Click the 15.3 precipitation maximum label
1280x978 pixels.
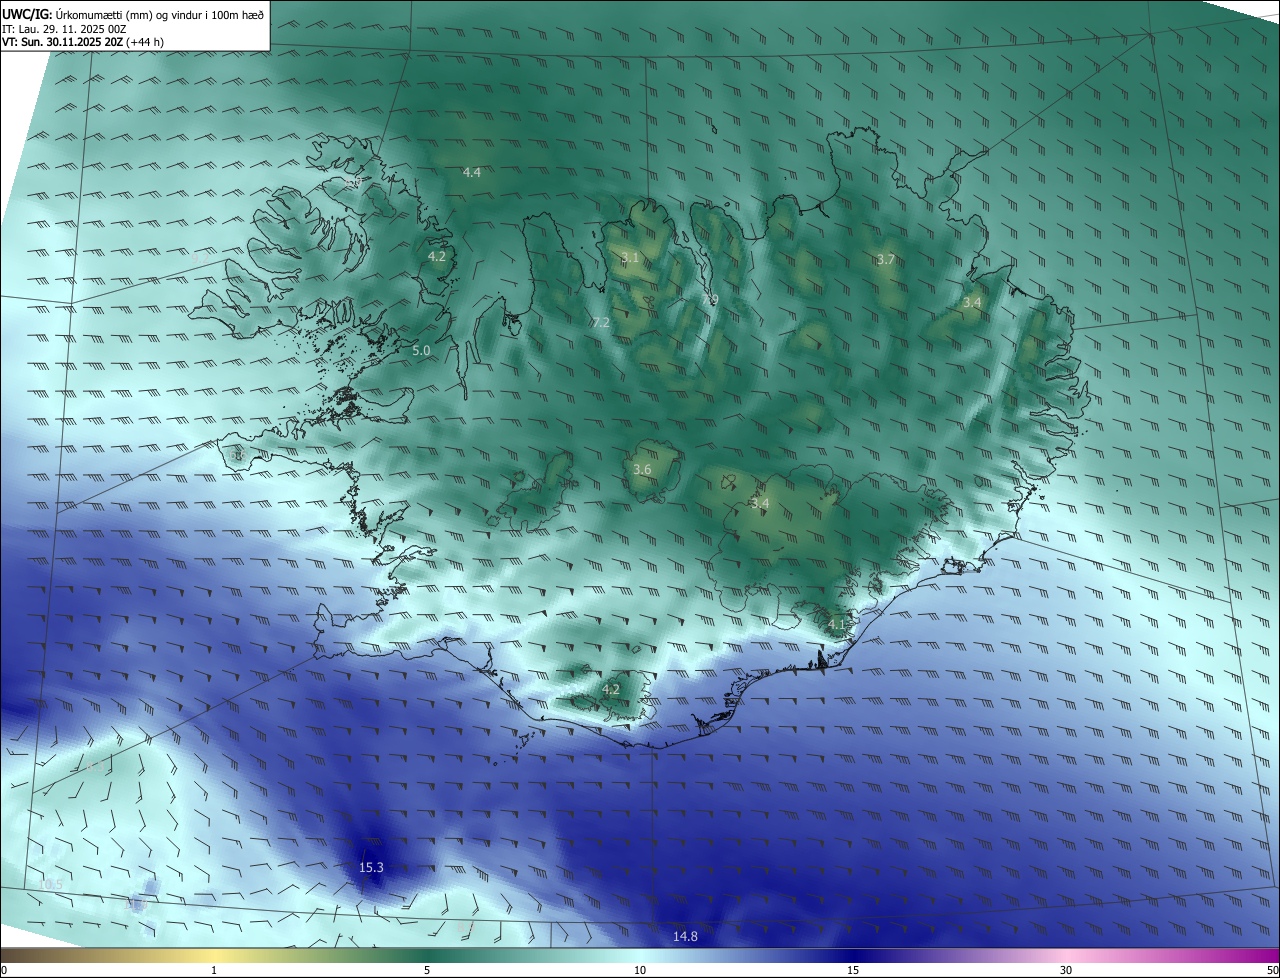coord(371,867)
